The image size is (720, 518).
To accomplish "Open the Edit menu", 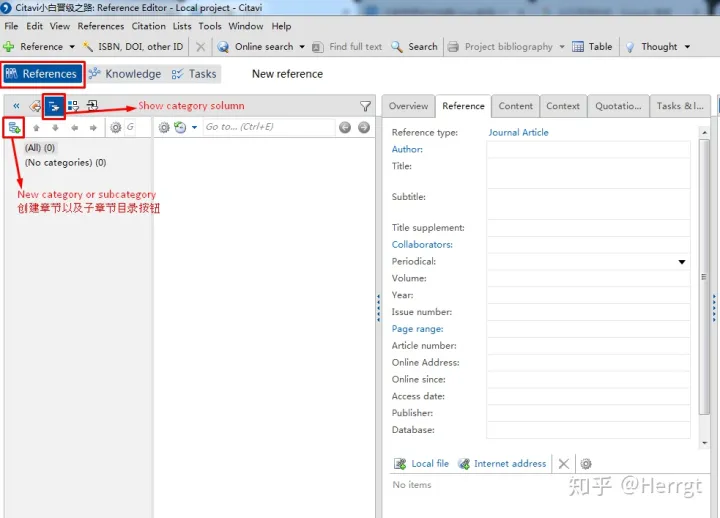I will [34, 26].
